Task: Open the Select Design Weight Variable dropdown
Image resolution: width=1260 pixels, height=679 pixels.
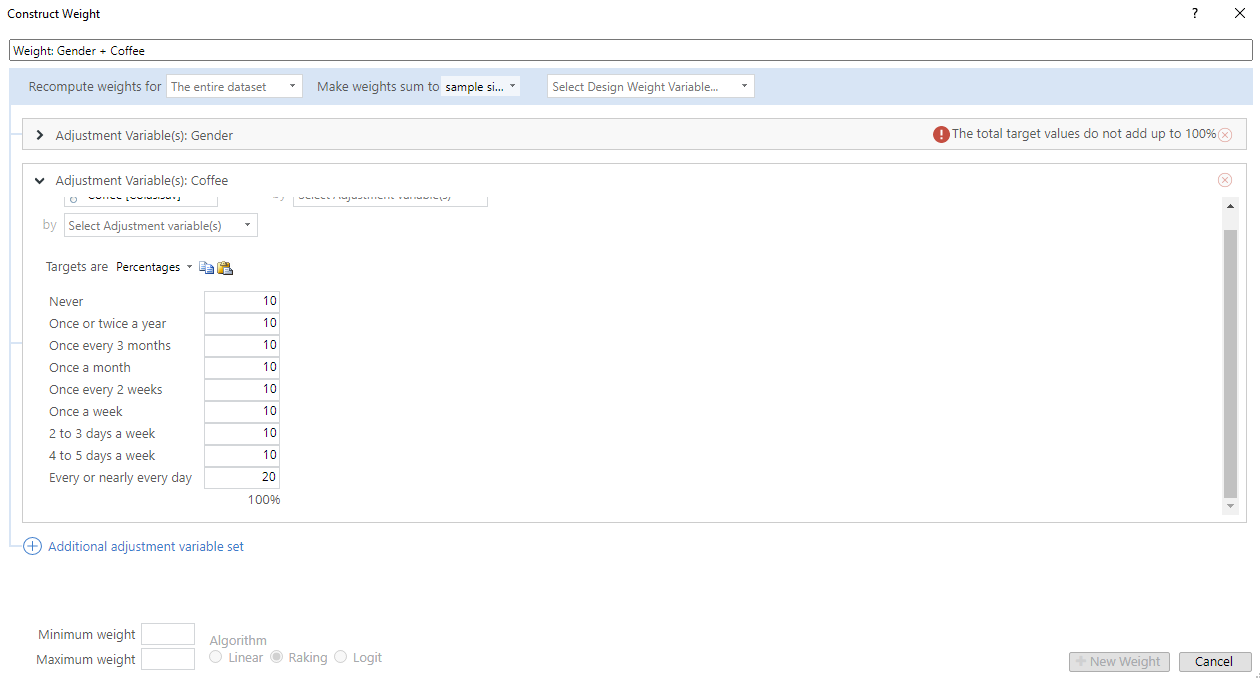Action: 650,87
